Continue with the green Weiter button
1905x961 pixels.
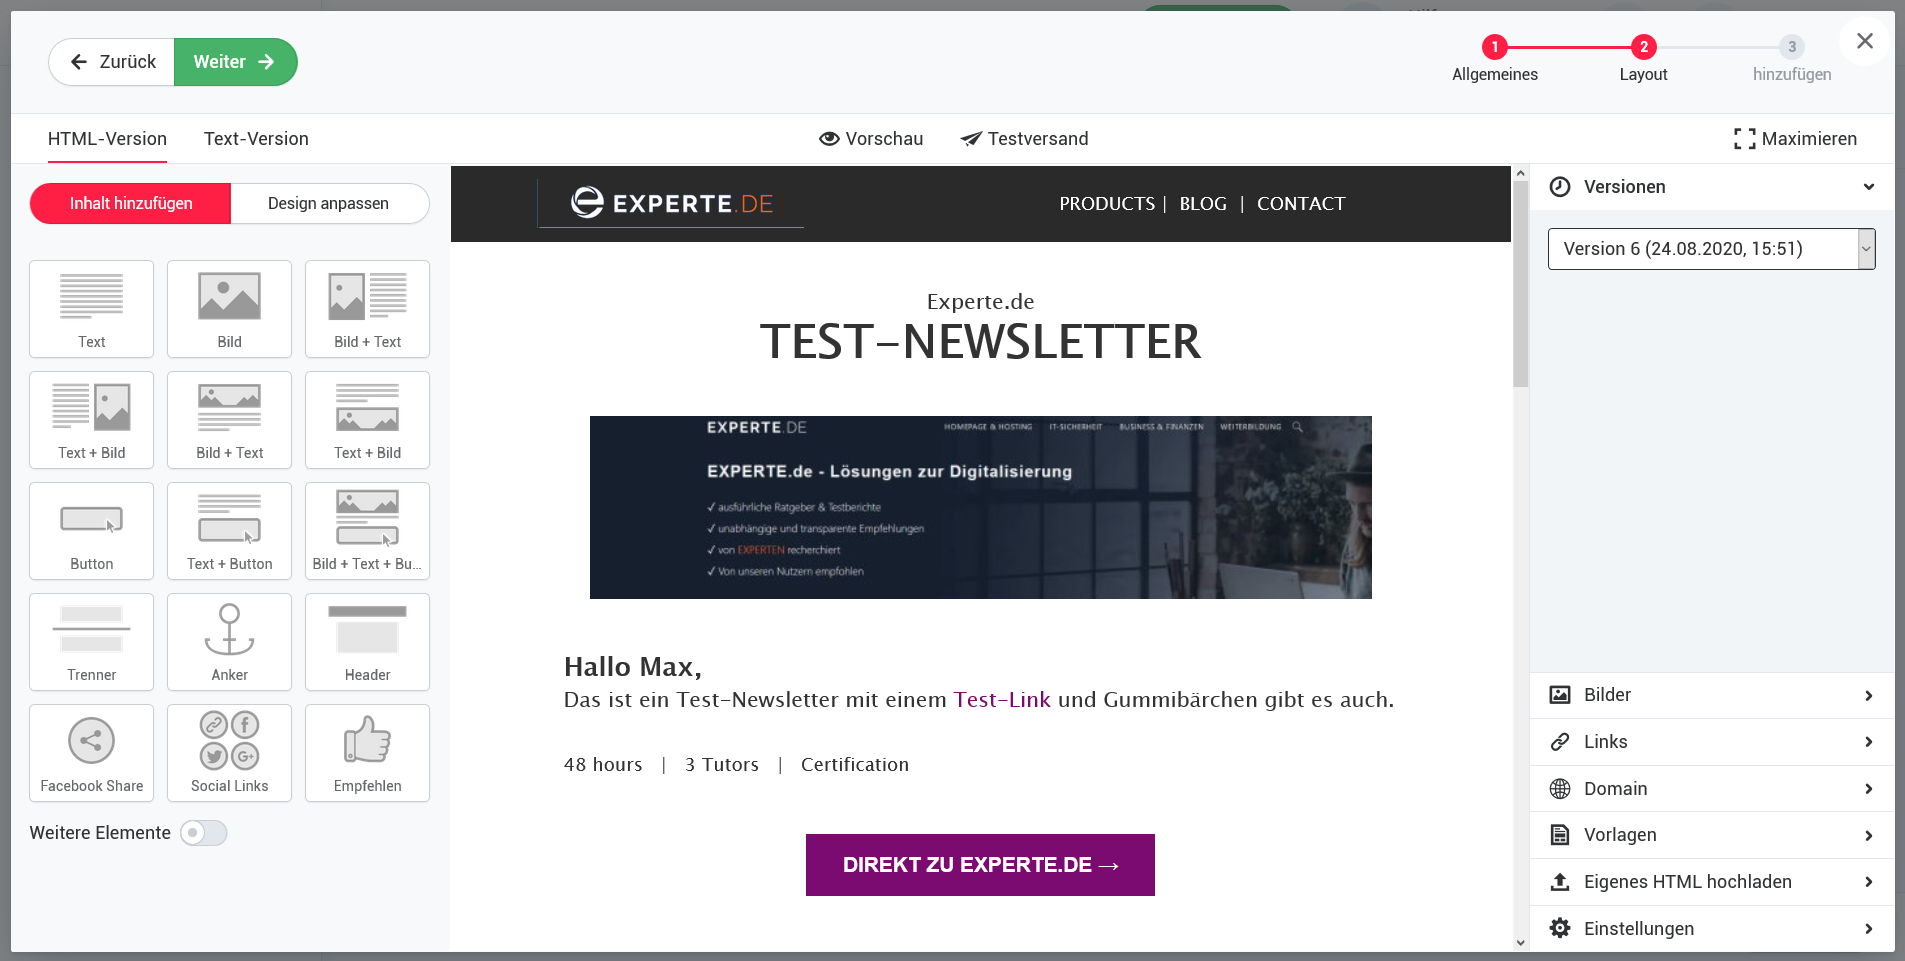click(235, 62)
